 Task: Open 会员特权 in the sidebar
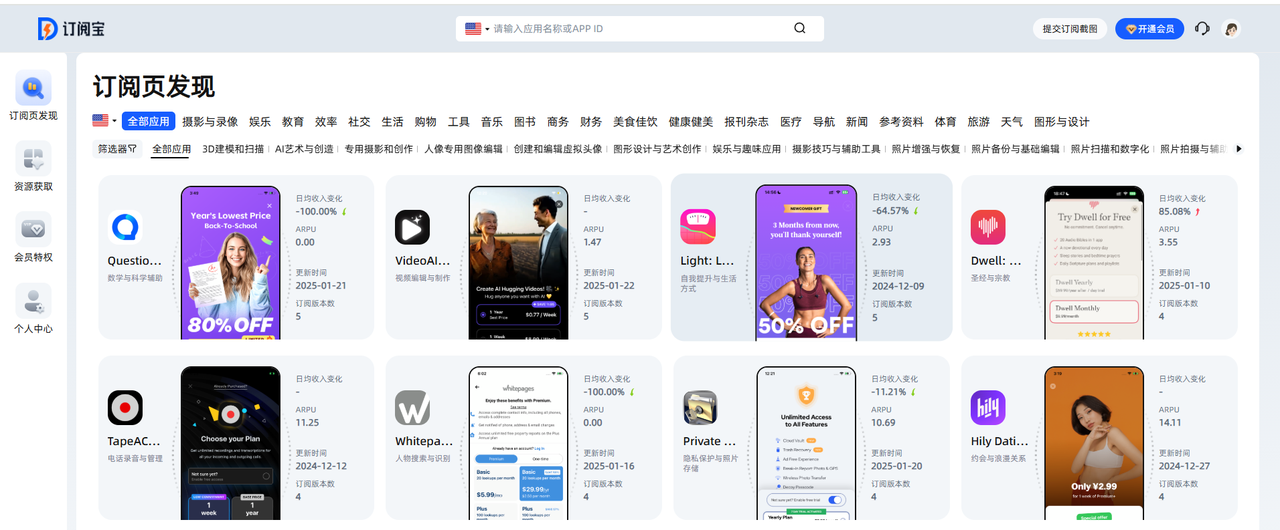pos(33,238)
